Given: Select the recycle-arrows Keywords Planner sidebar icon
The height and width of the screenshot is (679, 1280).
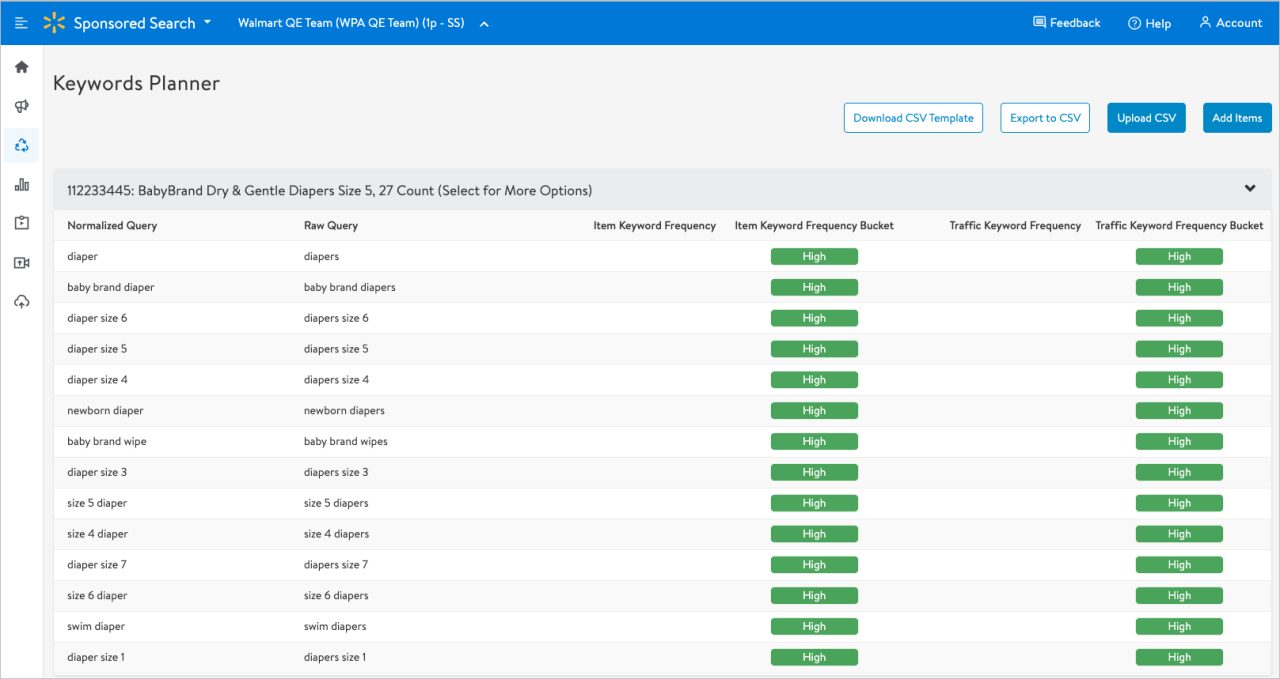Looking at the screenshot, I should click(x=21, y=146).
